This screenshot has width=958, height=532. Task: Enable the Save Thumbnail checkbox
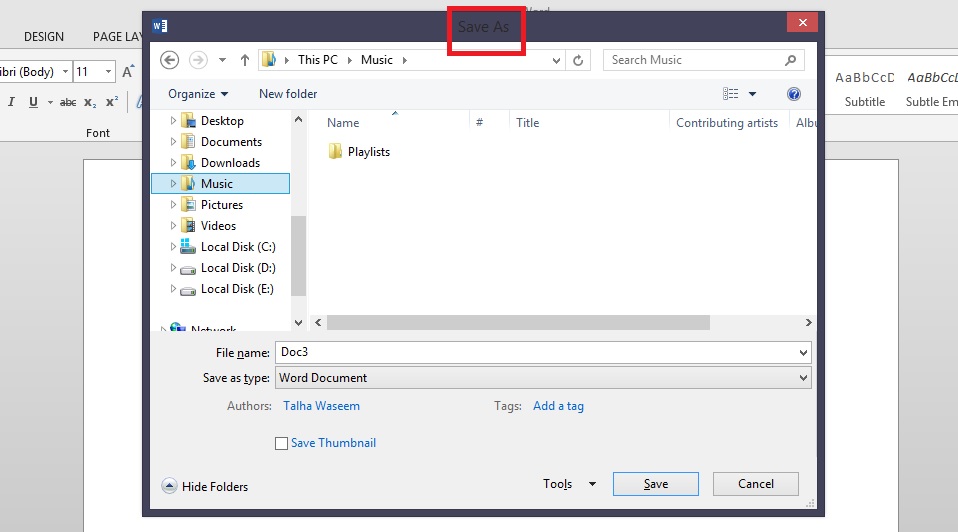click(281, 443)
